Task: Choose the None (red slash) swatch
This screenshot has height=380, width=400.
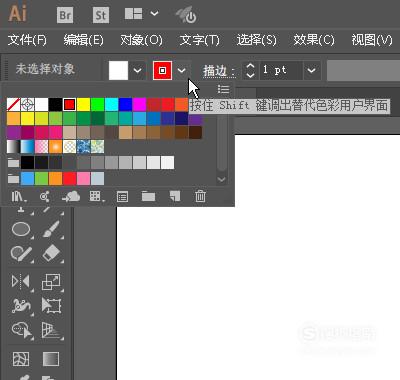Action: coord(13,104)
